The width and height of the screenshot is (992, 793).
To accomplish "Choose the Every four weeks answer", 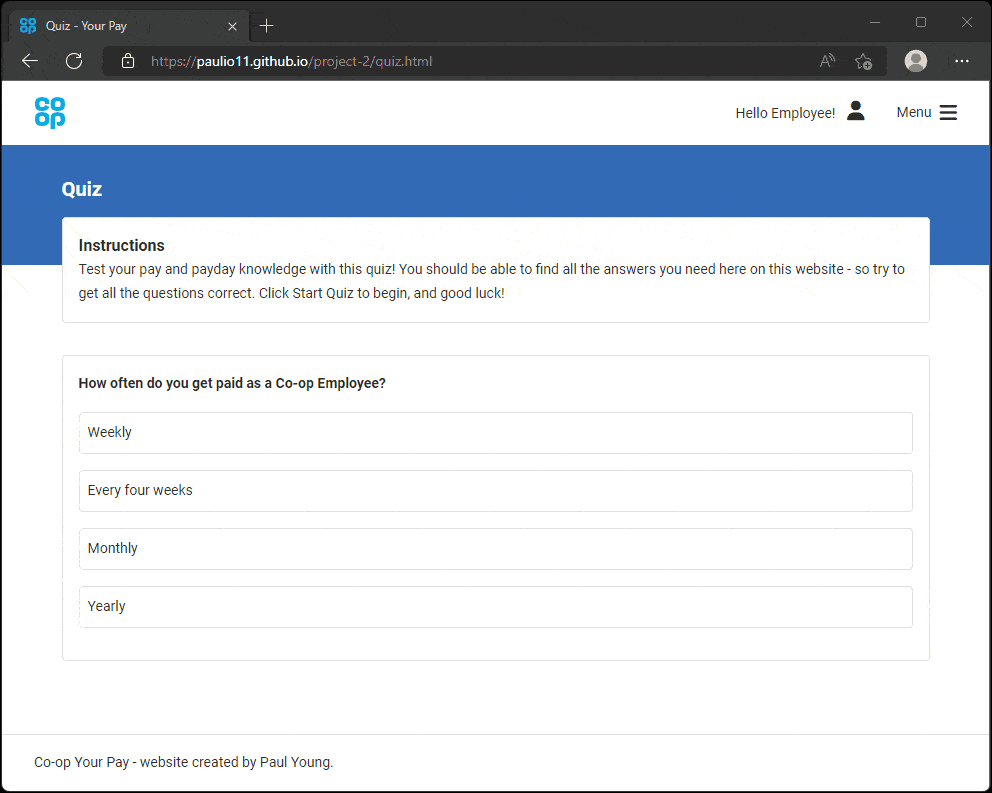I will 495,491.
